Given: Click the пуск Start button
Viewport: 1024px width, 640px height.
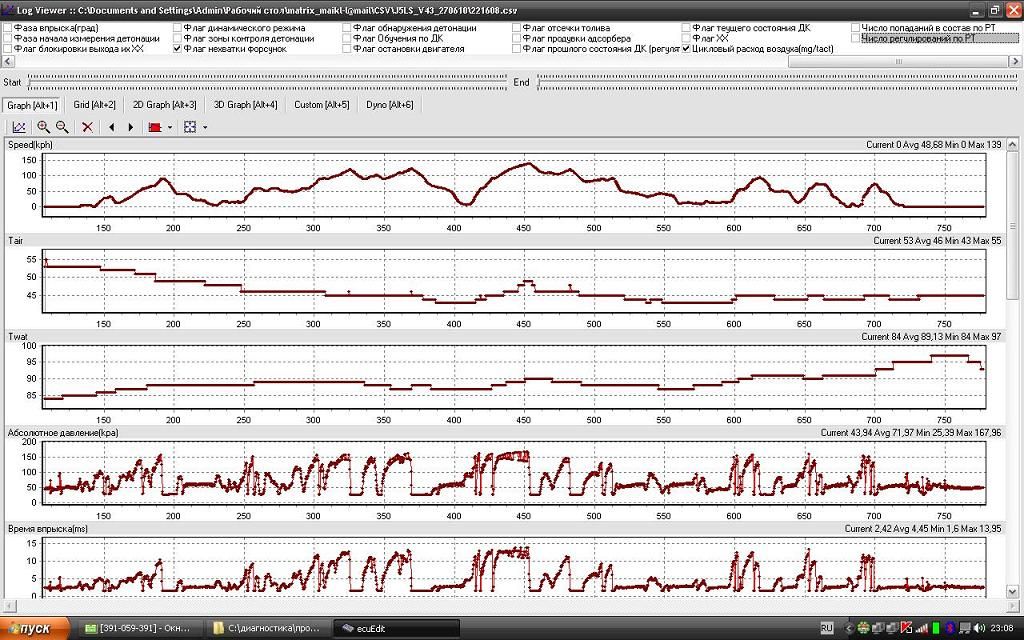Looking at the screenshot, I should [35, 628].
